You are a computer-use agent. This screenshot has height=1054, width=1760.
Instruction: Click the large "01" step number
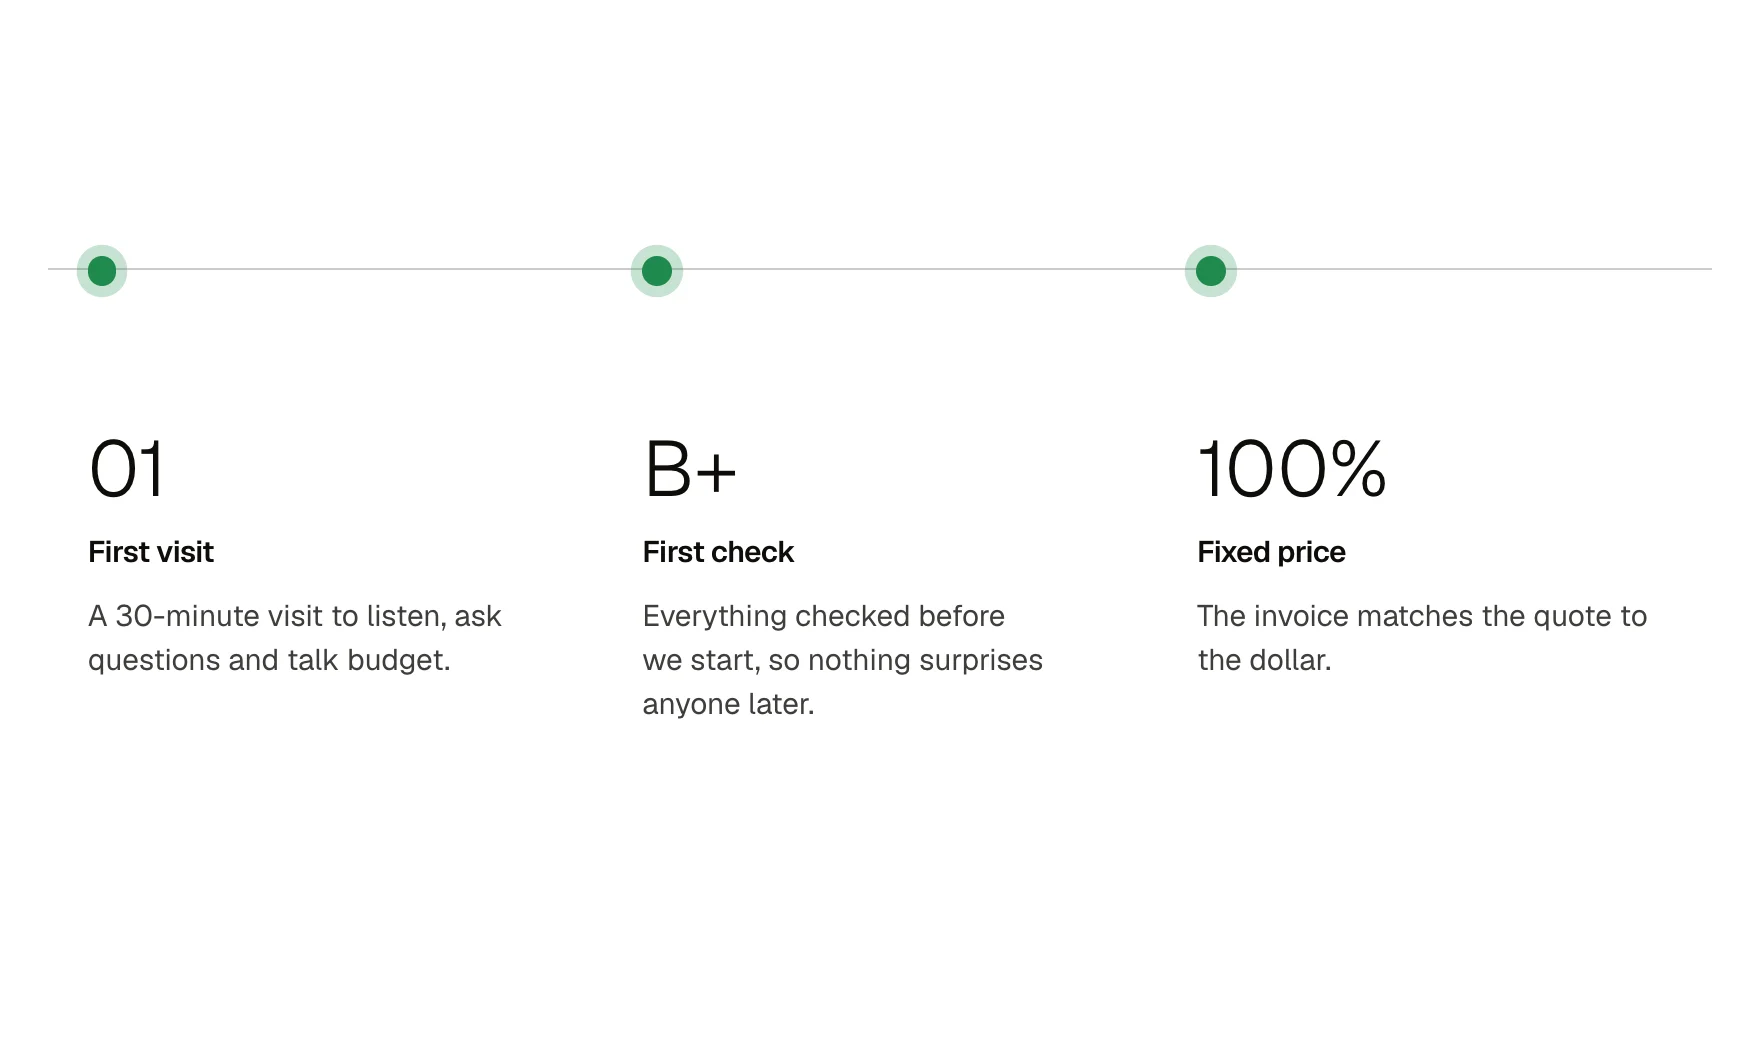(127, 469)
